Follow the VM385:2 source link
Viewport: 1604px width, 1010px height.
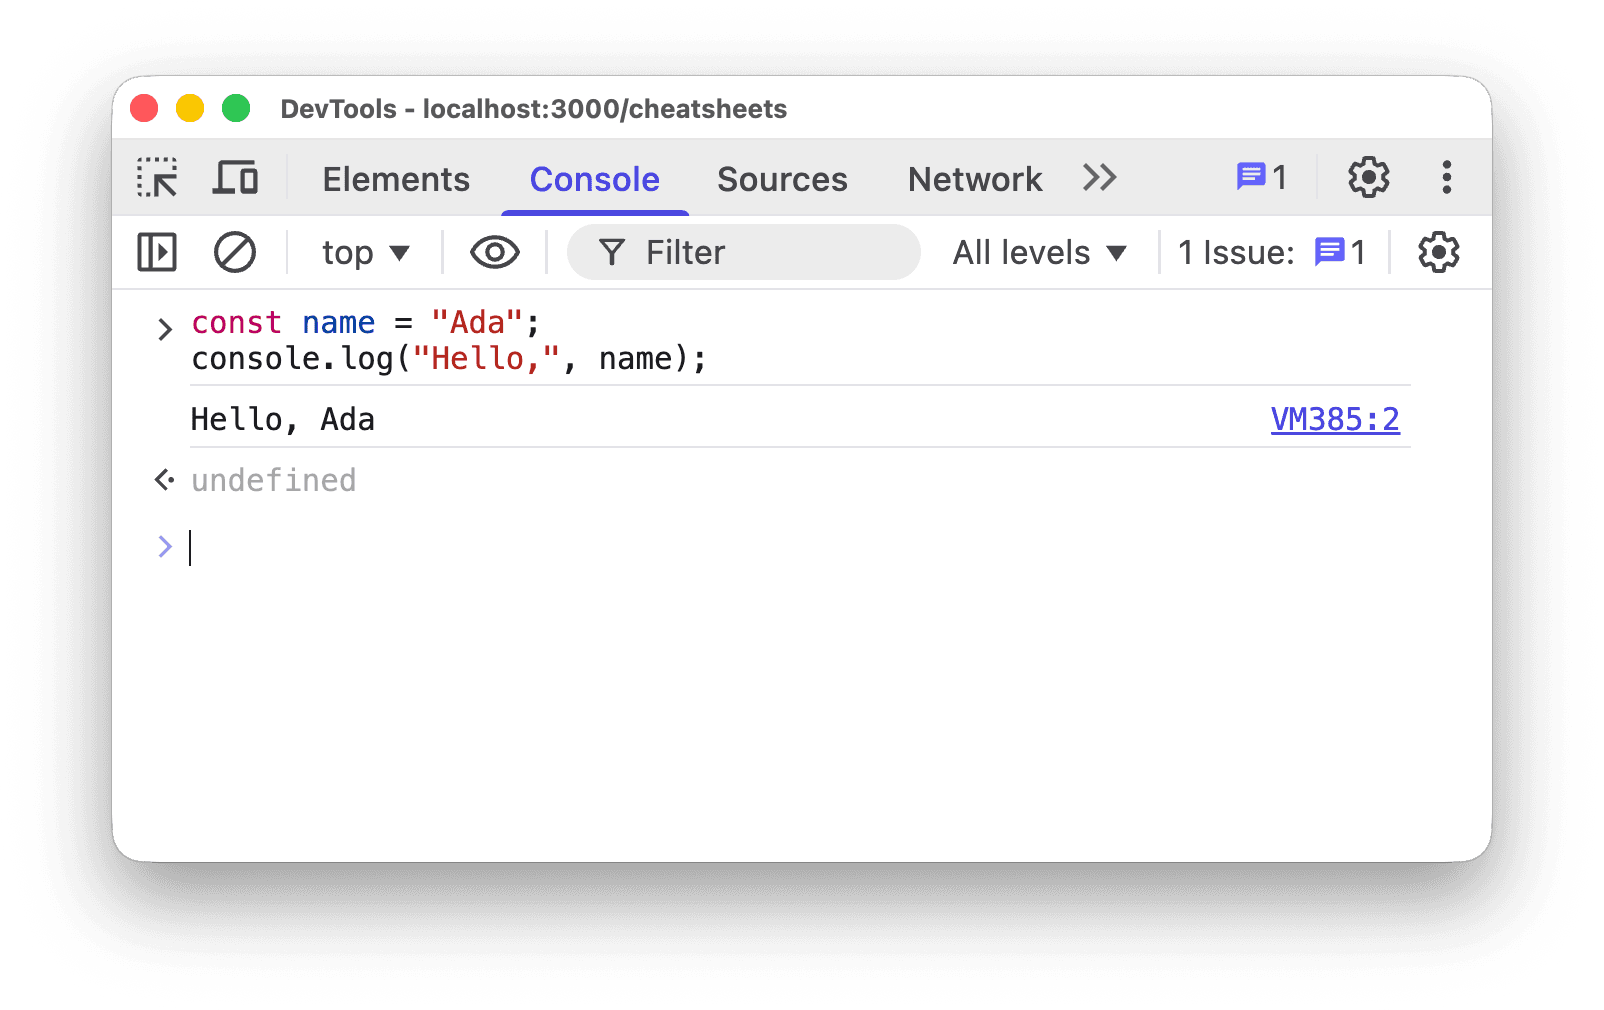point(1335,419)
